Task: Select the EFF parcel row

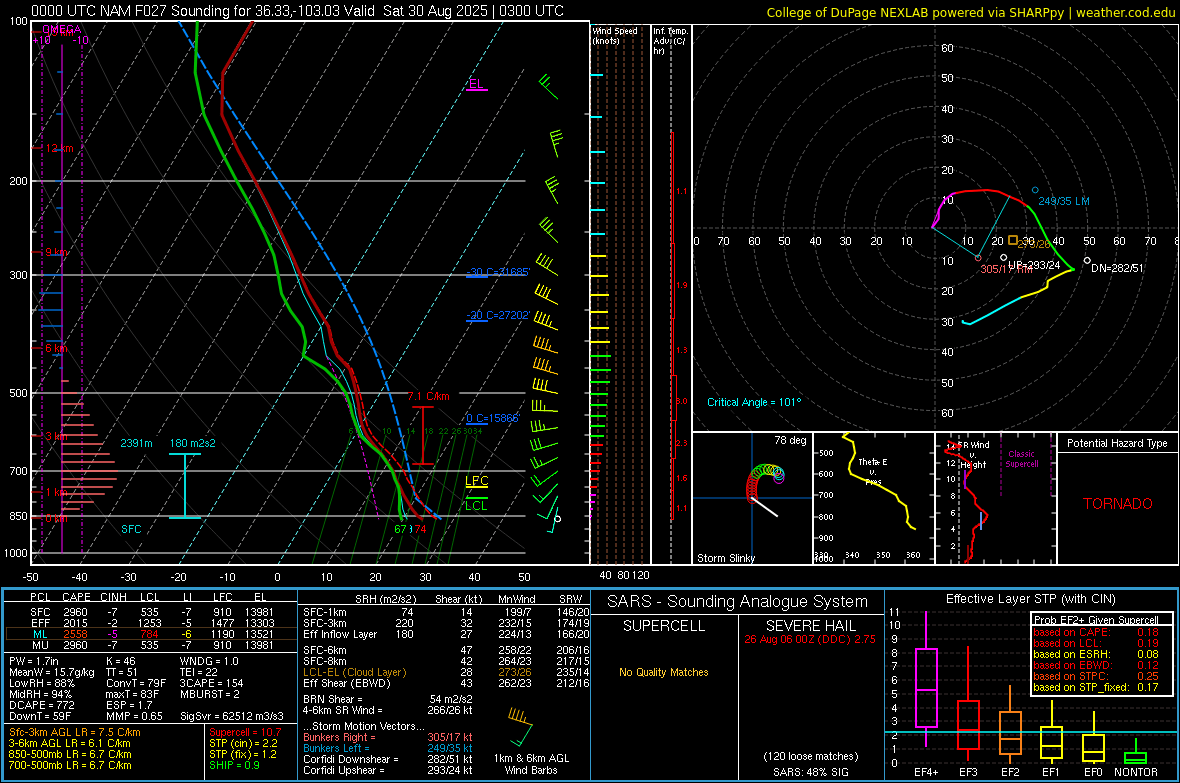Action: pos(151,623)
